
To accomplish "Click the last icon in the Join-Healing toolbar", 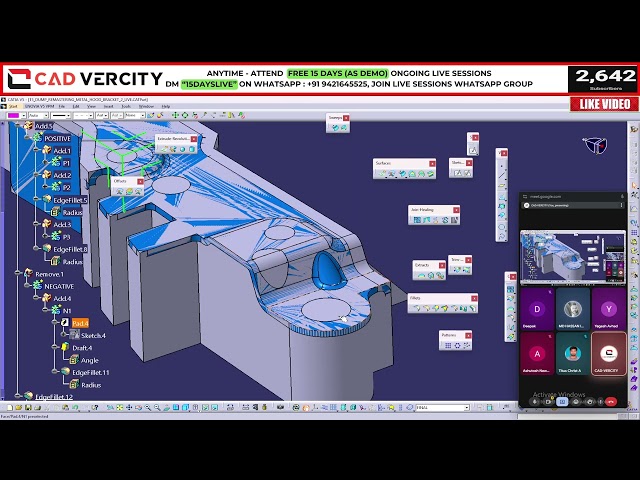I will click(455, 220).
